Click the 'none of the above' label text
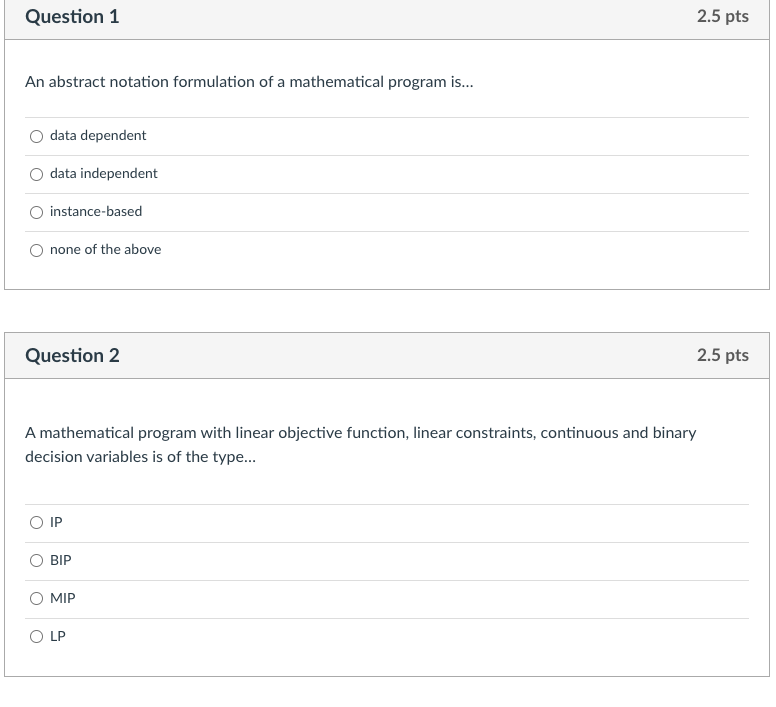Image resolution: width=776 pixels, height=707 pixels. [105, 249]
